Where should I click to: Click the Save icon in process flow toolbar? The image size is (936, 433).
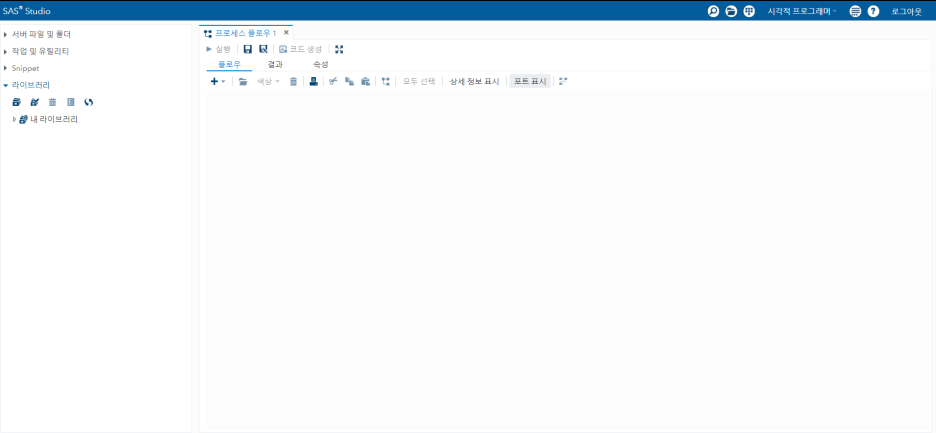(x=248, y=49)
